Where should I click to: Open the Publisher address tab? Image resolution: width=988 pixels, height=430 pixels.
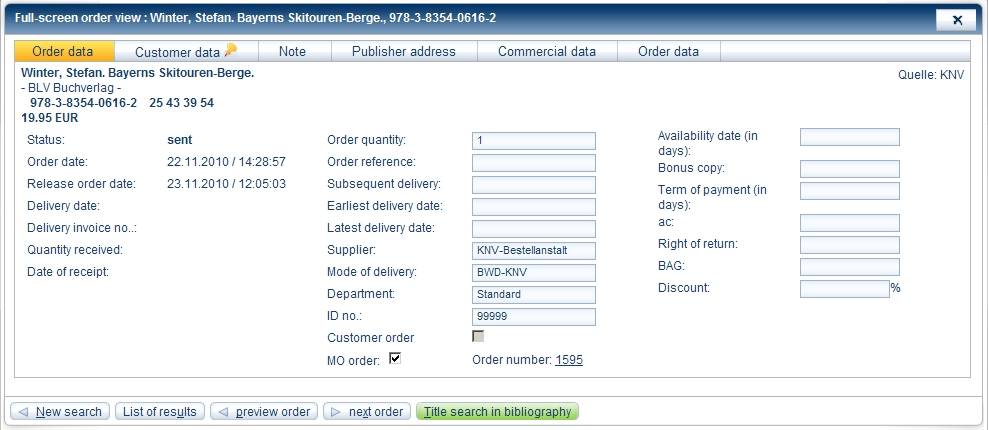point(403,51)
